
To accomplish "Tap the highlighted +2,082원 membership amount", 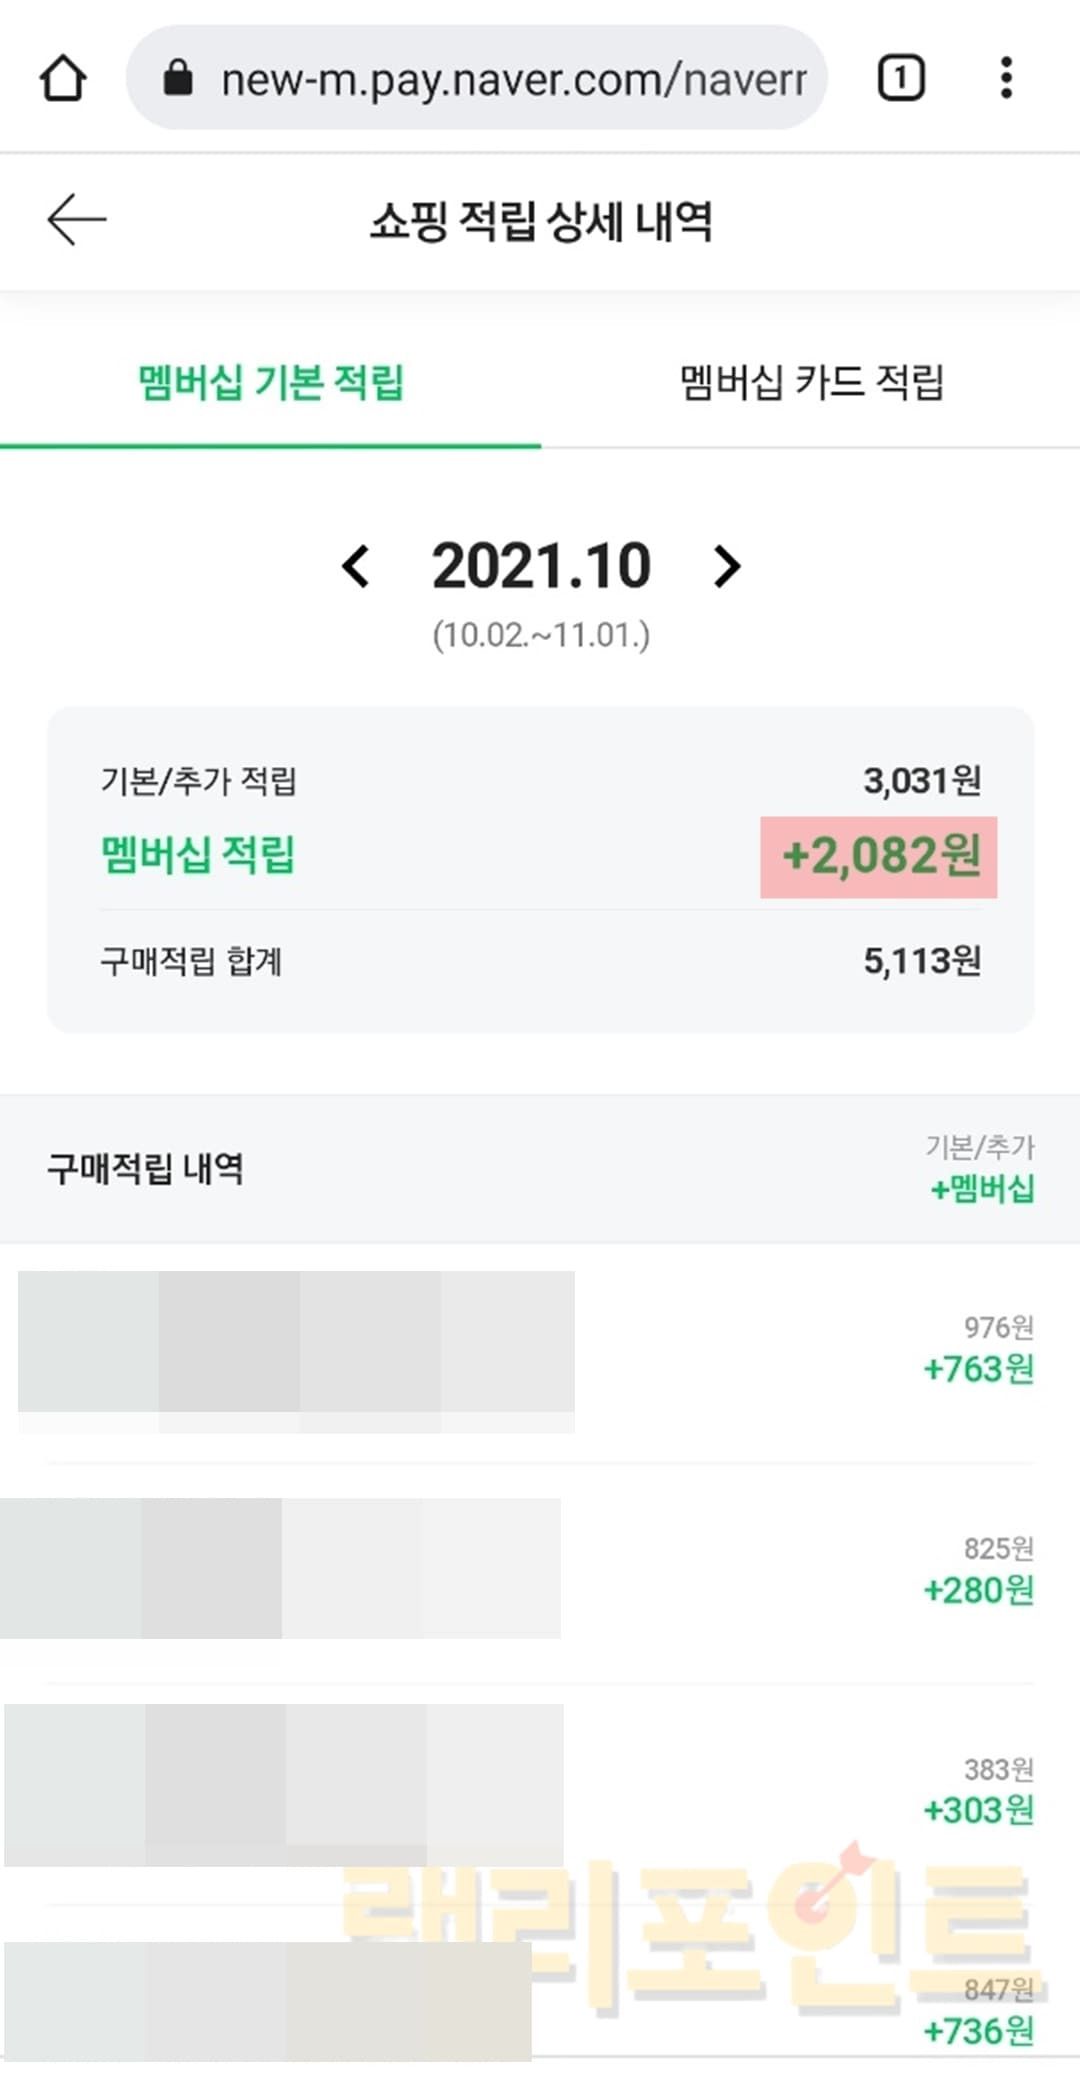I will [x=879, y=857].
